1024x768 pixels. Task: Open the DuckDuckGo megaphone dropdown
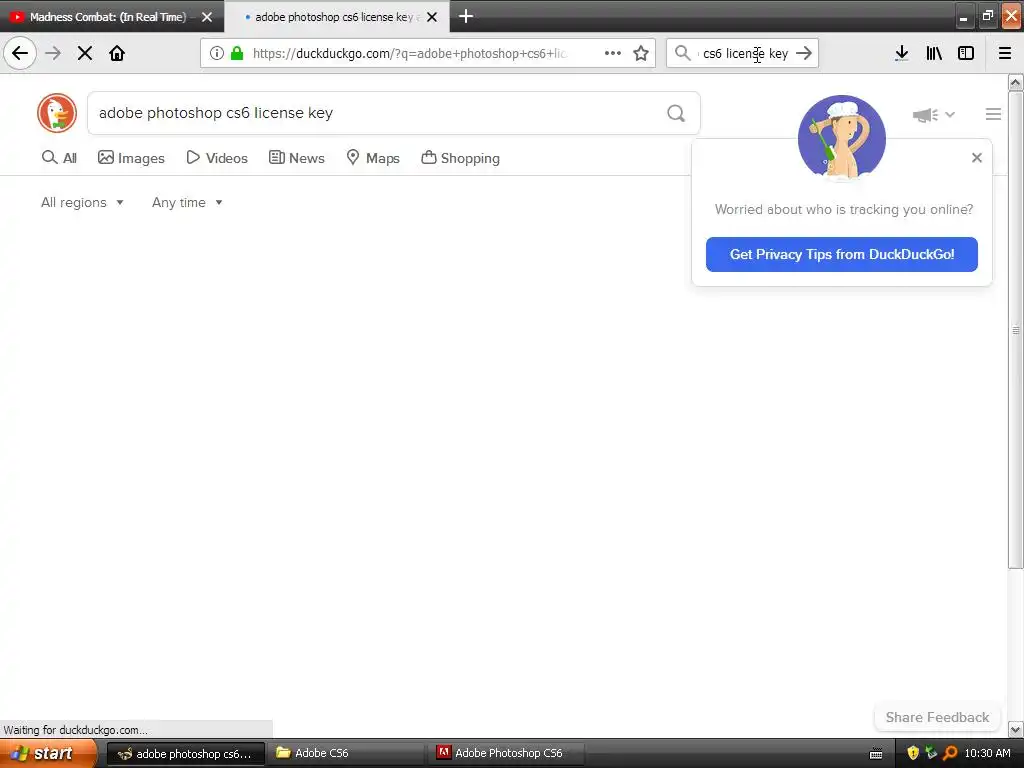(x=933, y=114)
